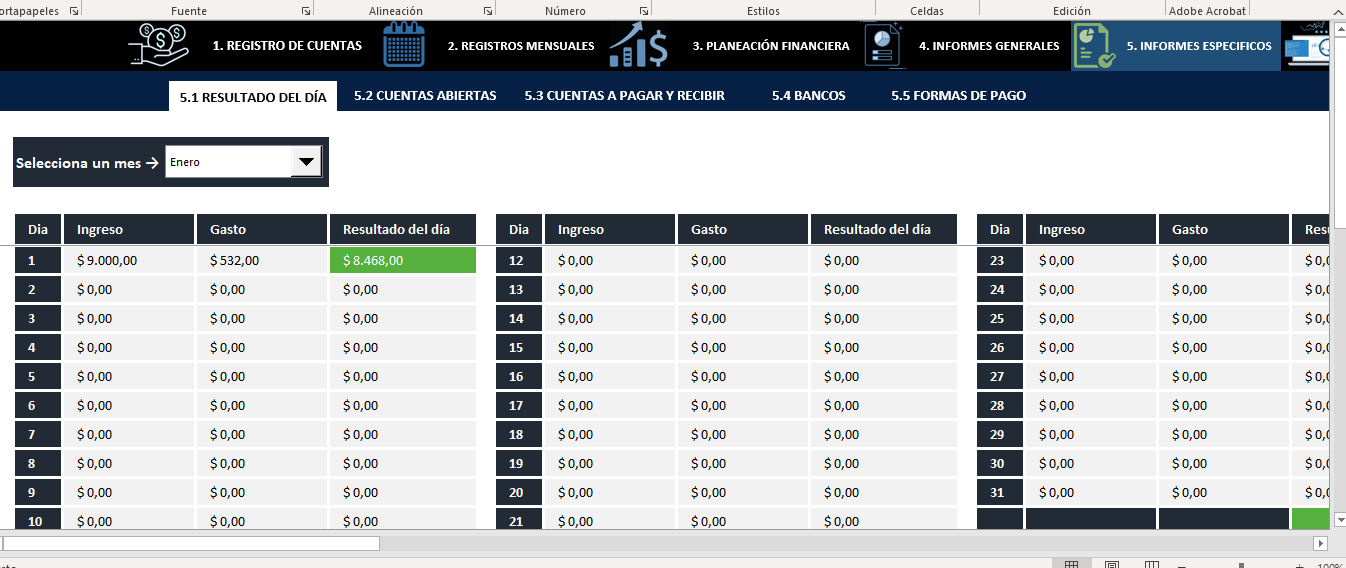Select the day 31 number cell
The width and height of the screenshot is (1346, 568).
[x=1000, y=492]
